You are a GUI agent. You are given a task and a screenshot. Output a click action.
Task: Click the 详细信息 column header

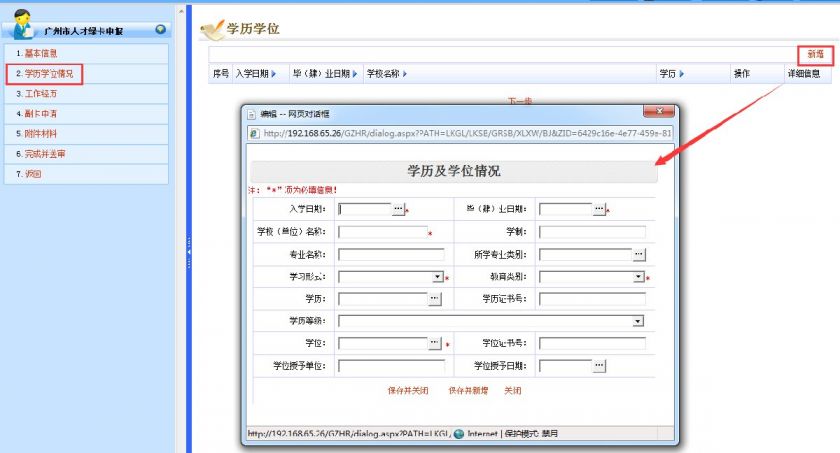point(803,74)
